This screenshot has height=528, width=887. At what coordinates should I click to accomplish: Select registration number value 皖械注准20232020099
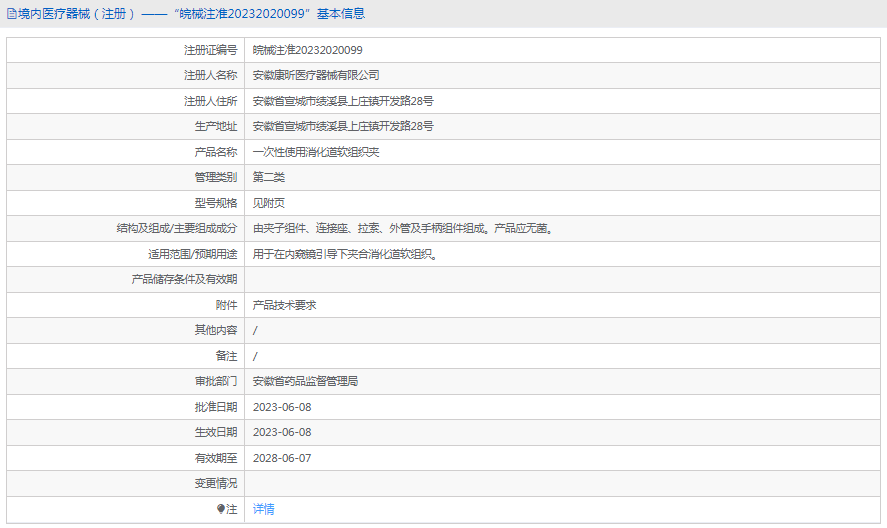tap(308, 50)
